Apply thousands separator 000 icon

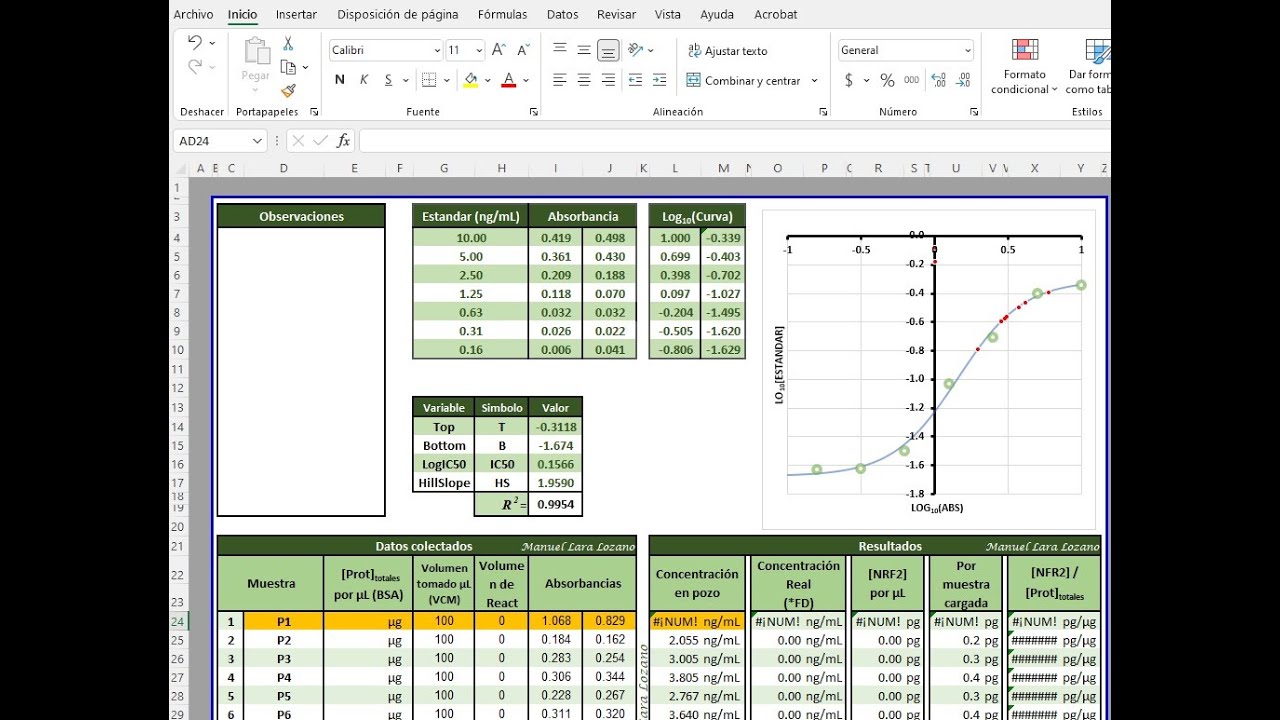911,80
